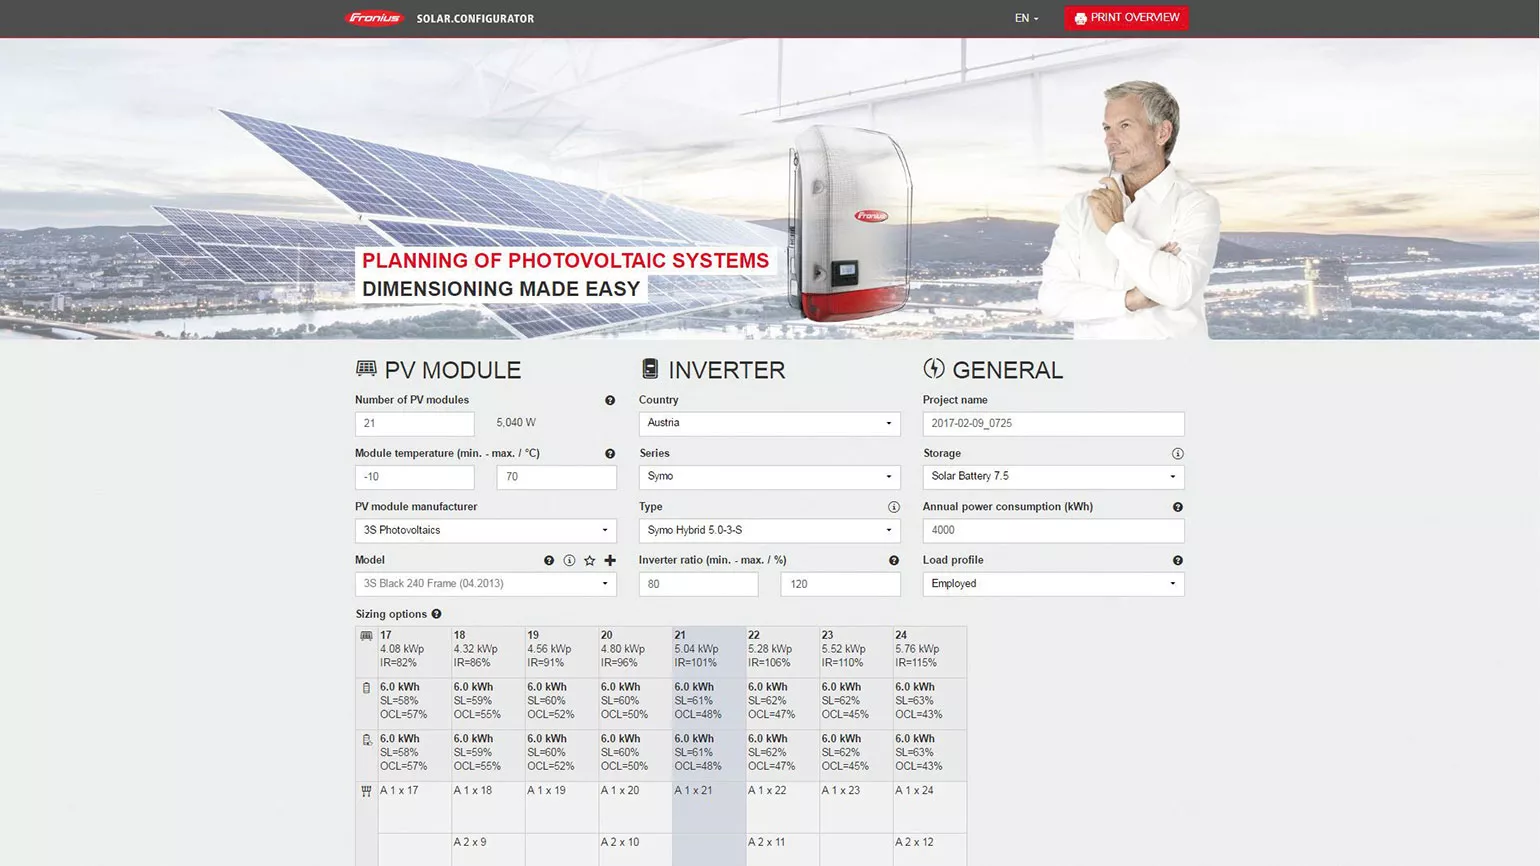Image resolution: width=1540 pixels, height=866 pixels.
Task: Click string option A 1 x 24
Action: click(x=915, y=791)
